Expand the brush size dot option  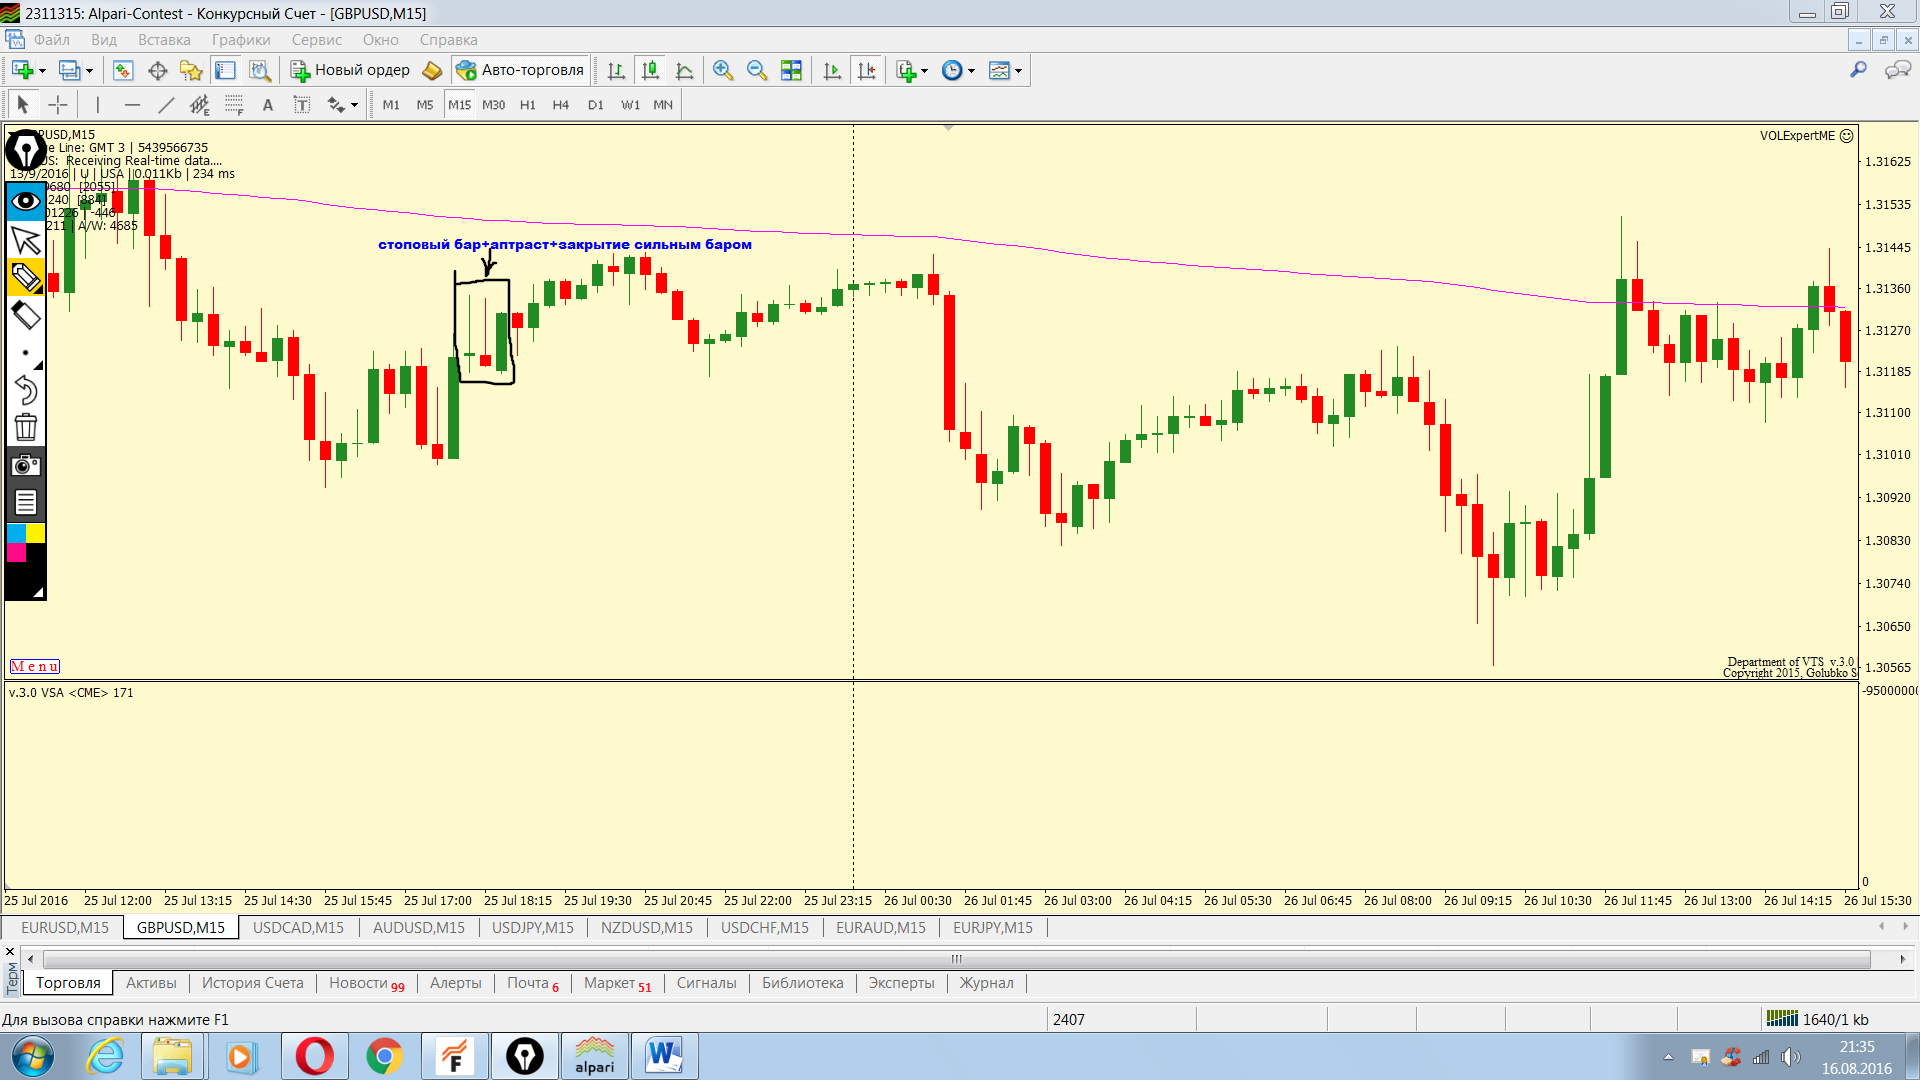click(25, 353)
